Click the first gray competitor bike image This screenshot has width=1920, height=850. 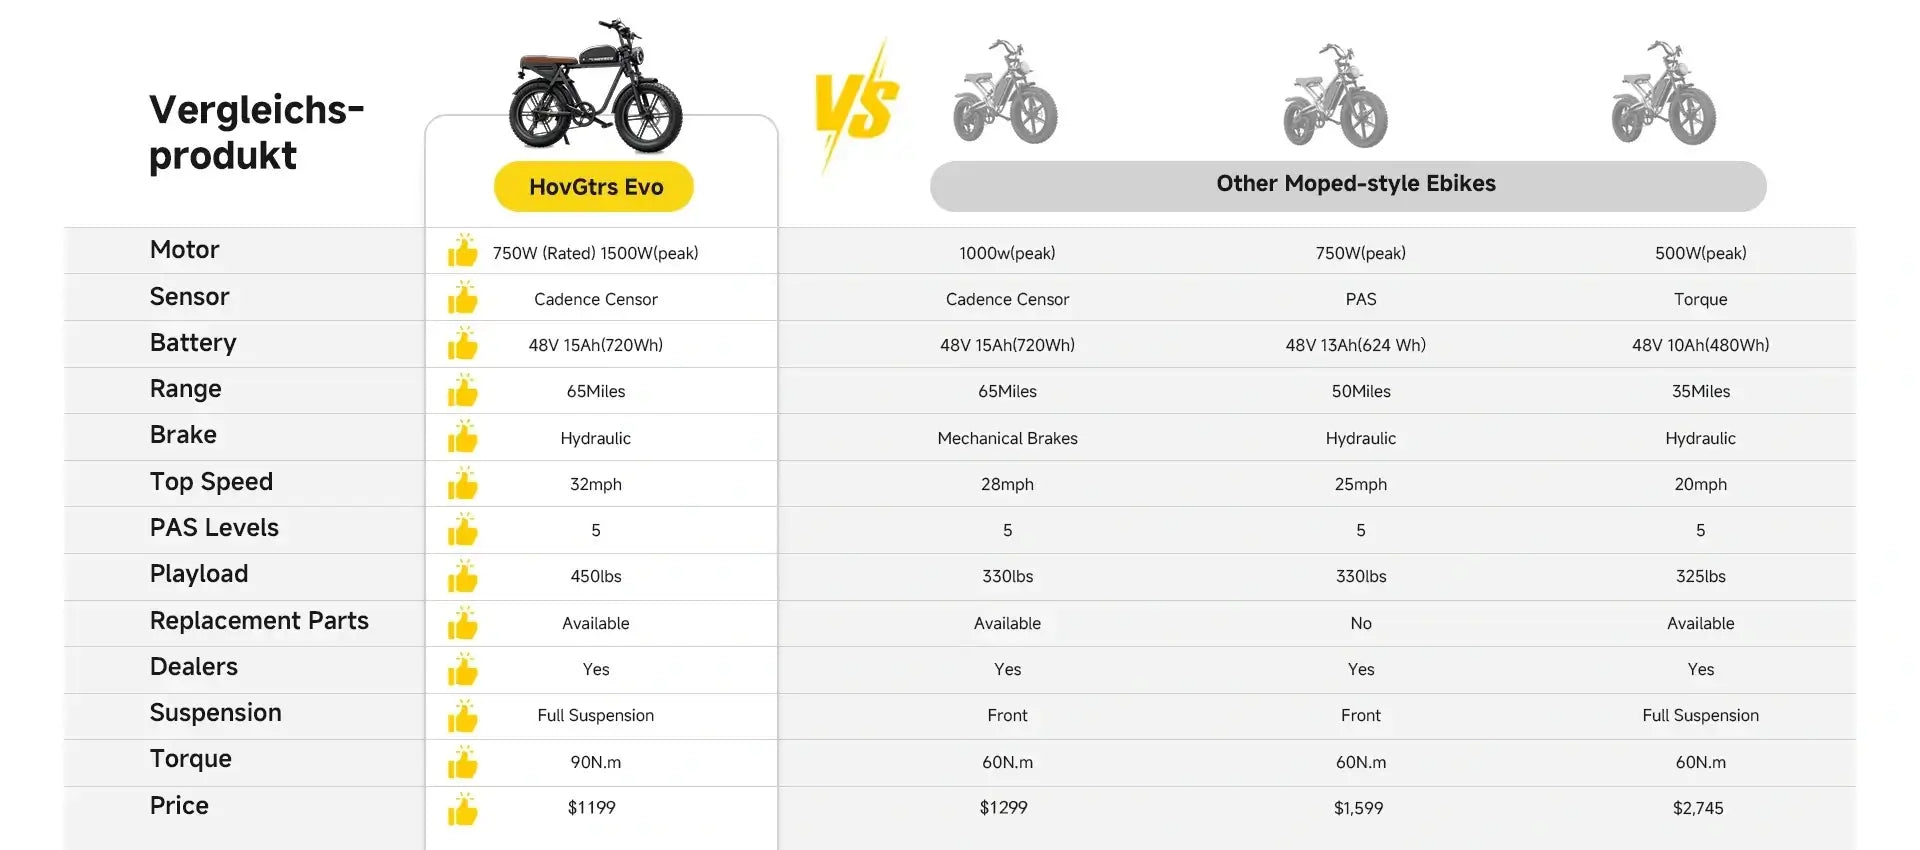[1005, 93]
